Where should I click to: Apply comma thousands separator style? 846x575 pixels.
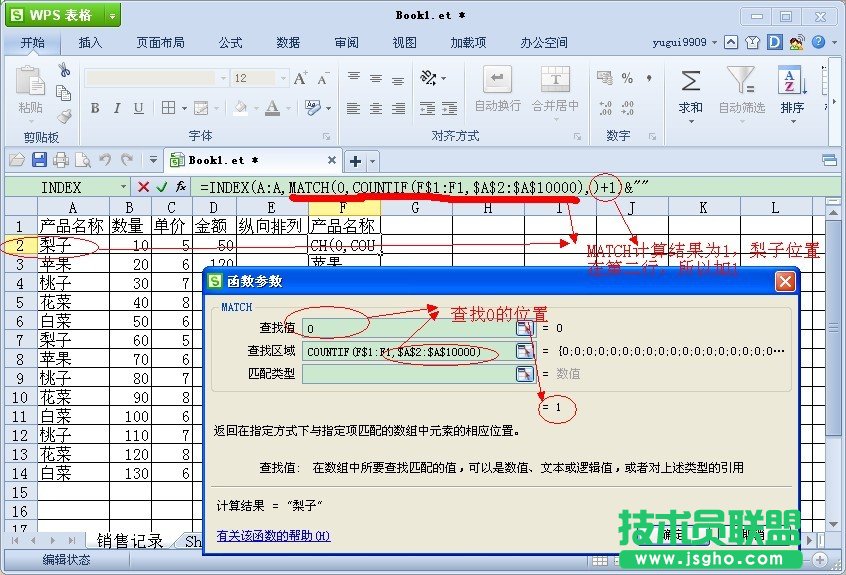(649, 79)
